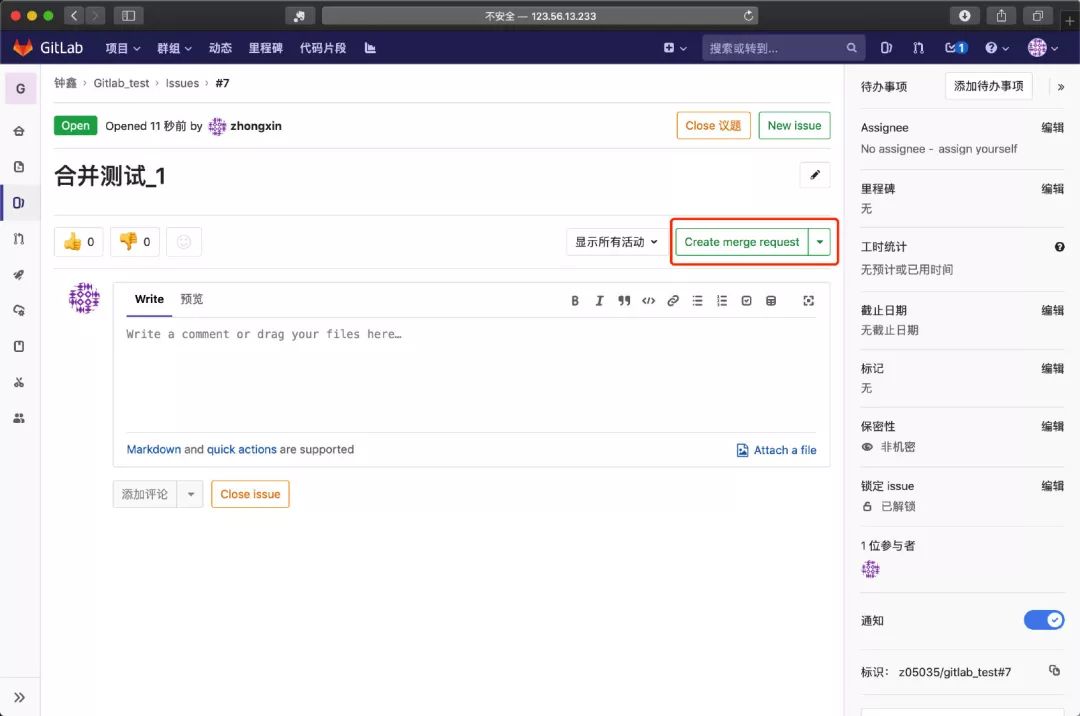
Task: Apply italic formatting in comment editor
Action: click(599, 301)
